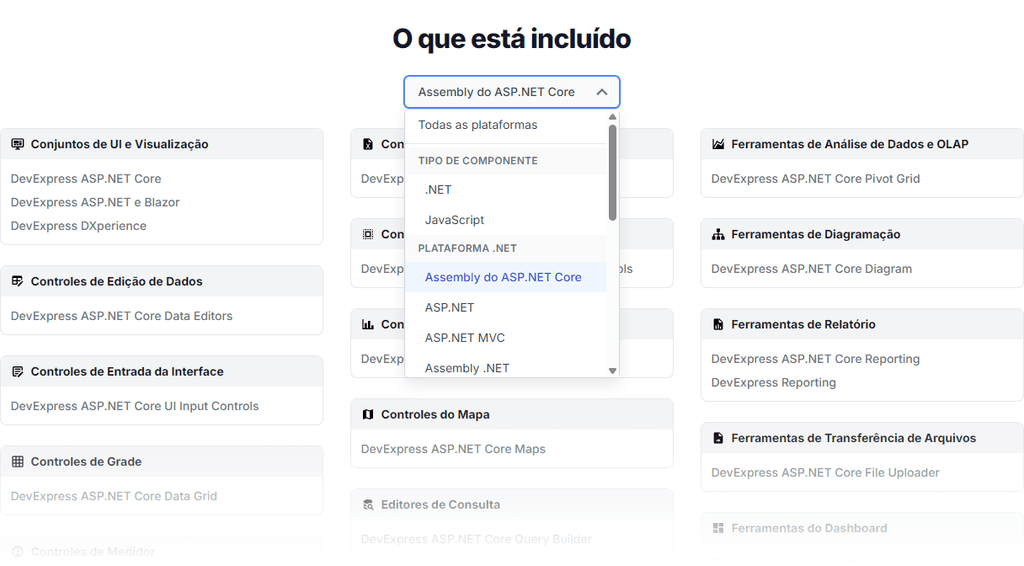This screenshot has width=1024, height=566.
Task: Open DevExpress ASP.NET Core link
Action: click(x=86, y=179)
